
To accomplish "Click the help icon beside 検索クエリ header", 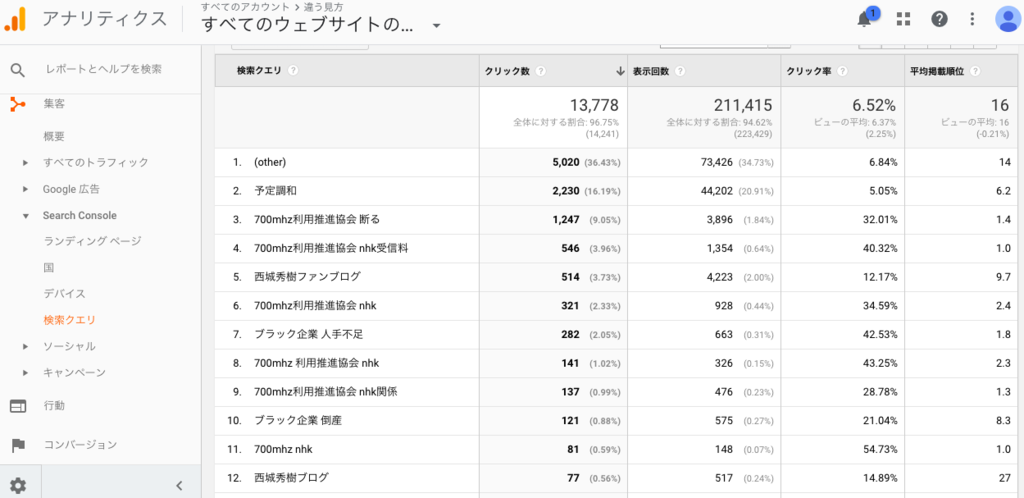I will (293, 71).
